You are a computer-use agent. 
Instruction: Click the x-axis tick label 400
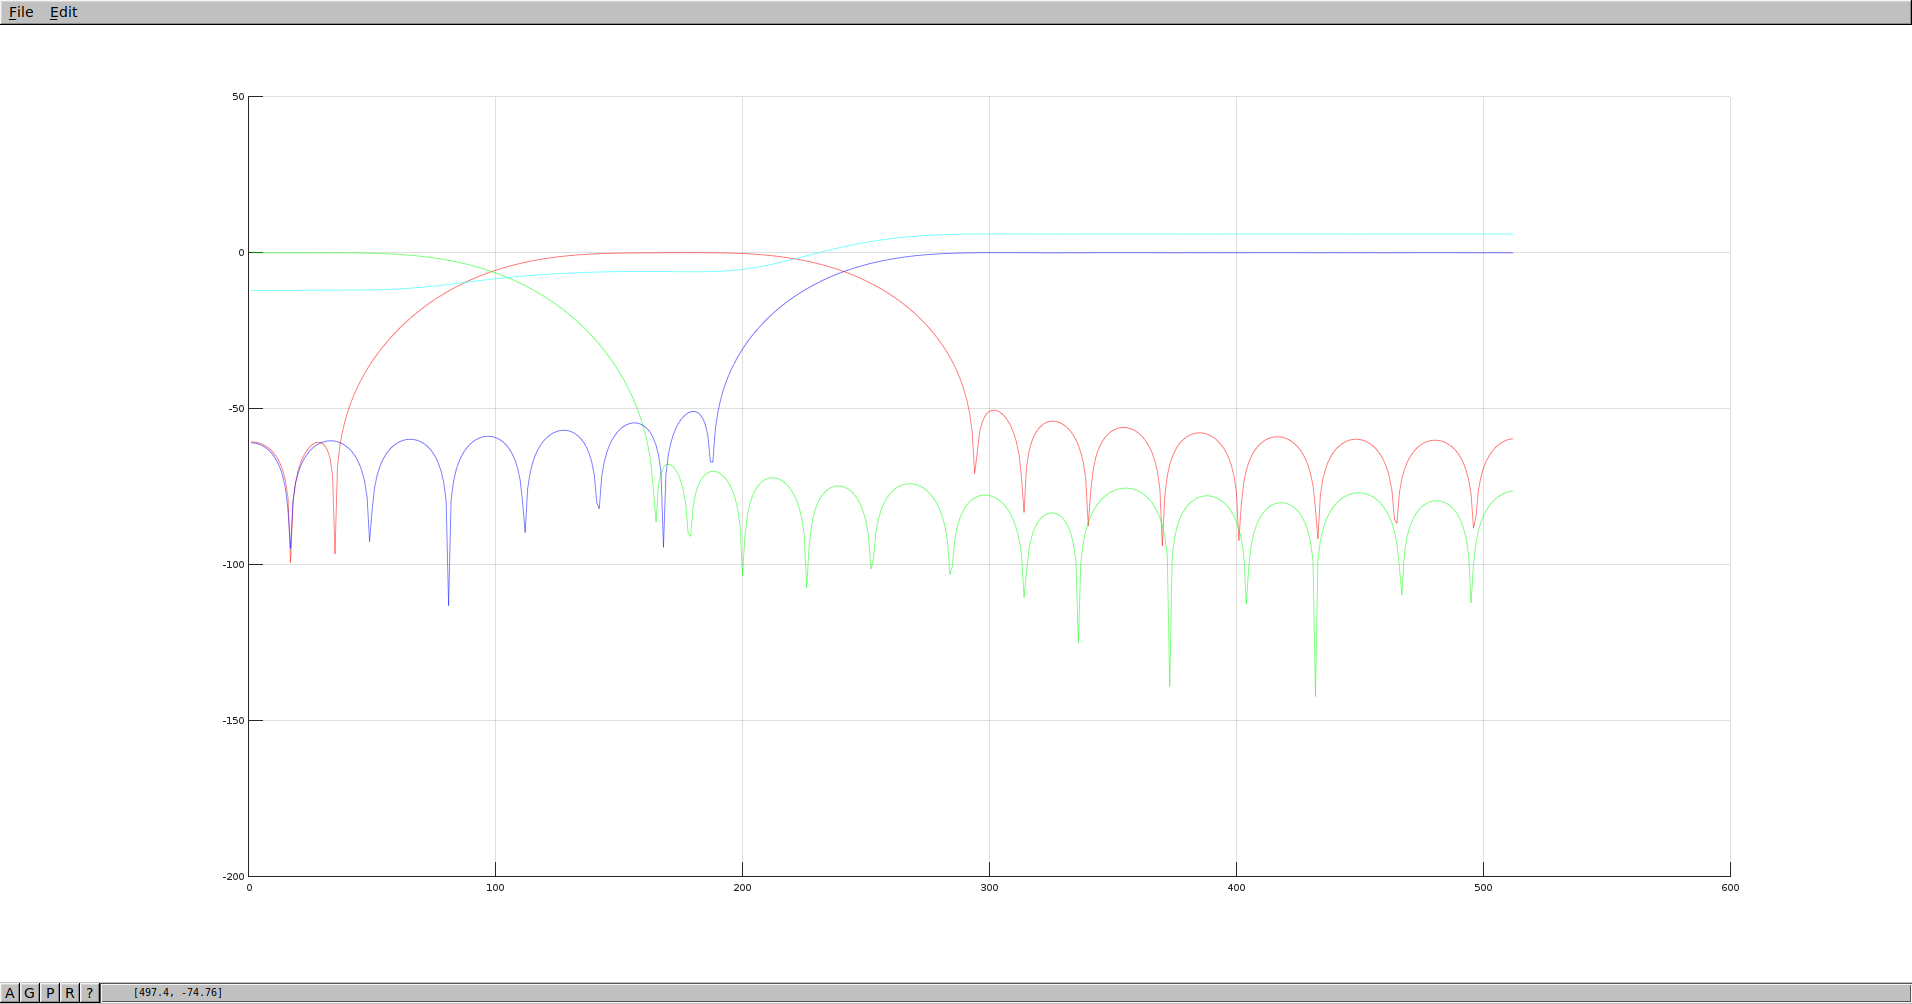(1236, 888)
